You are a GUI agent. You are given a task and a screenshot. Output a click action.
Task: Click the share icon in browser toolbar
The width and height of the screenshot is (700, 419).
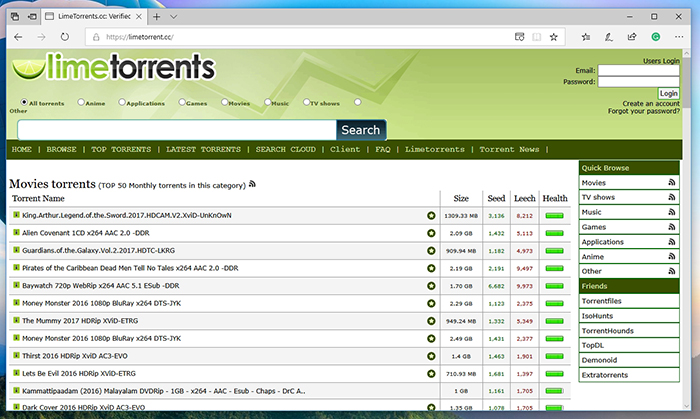point(632,37)
